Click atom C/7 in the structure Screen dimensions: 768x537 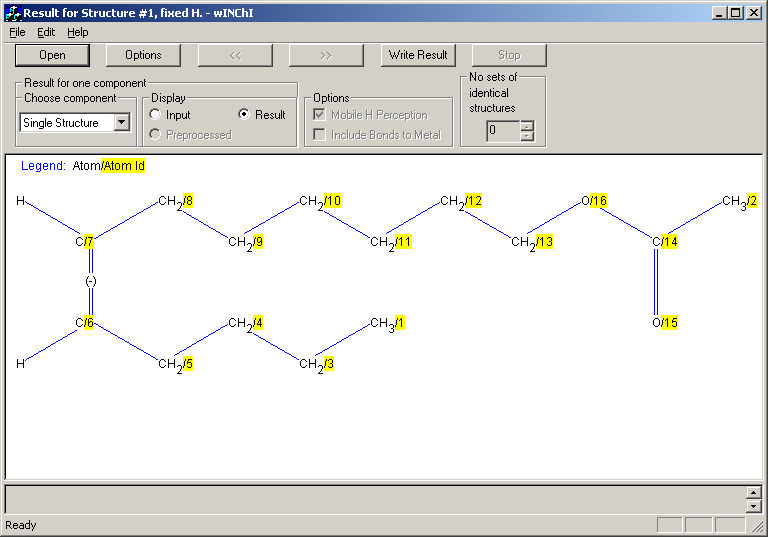[x=84, y=242]
